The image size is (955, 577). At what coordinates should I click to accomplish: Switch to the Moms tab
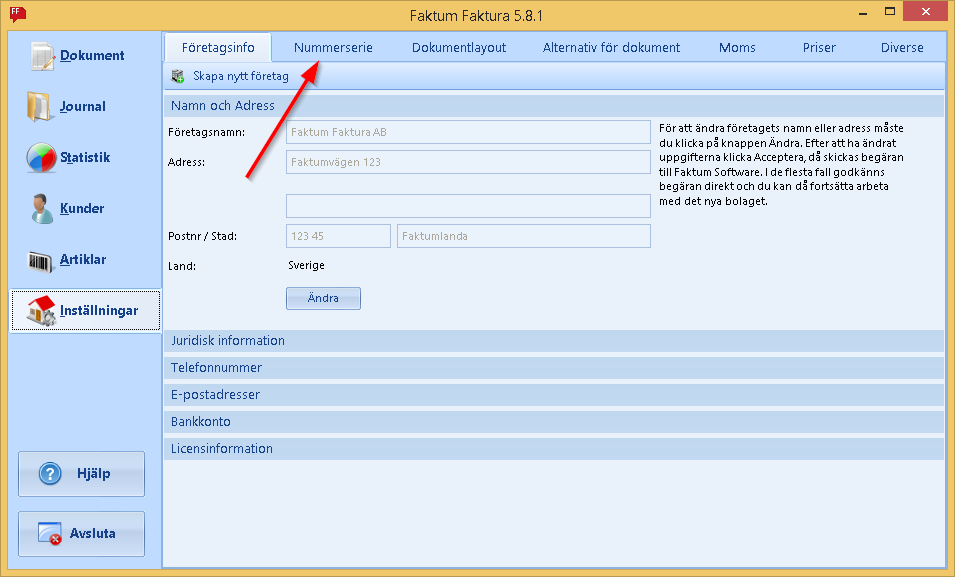click(737, 48)
